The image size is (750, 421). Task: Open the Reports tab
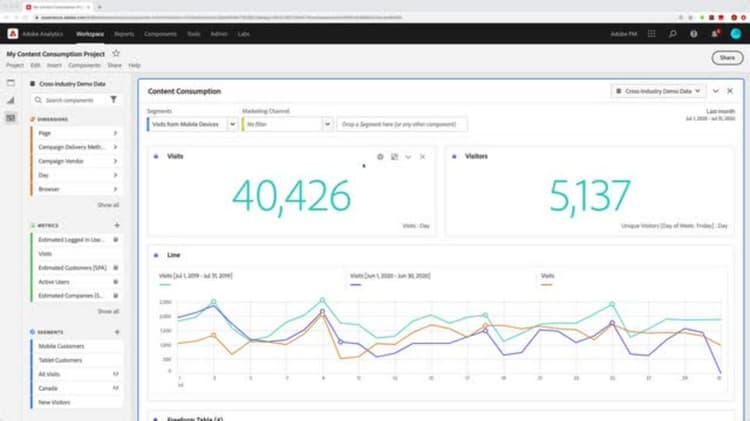124,34
